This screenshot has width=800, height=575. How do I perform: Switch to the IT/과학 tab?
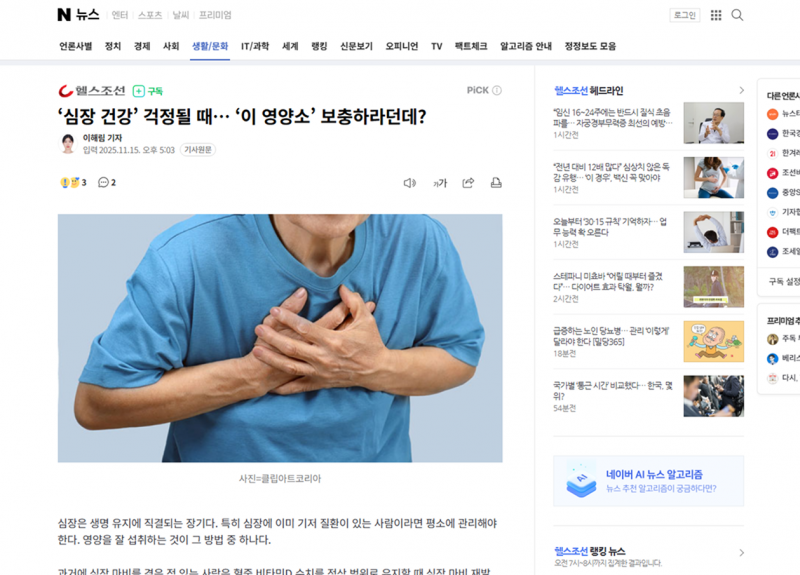click(x=255, y=46)
